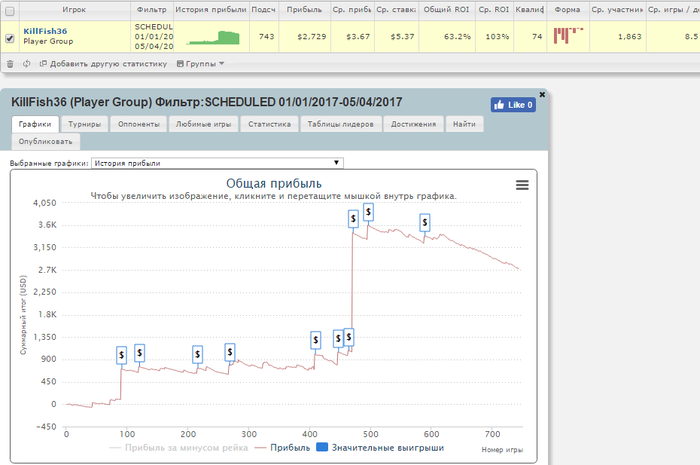The image size is (700, 465).
Task: Click the 'Общая прибыль' chart title
Action: point(274,183)
